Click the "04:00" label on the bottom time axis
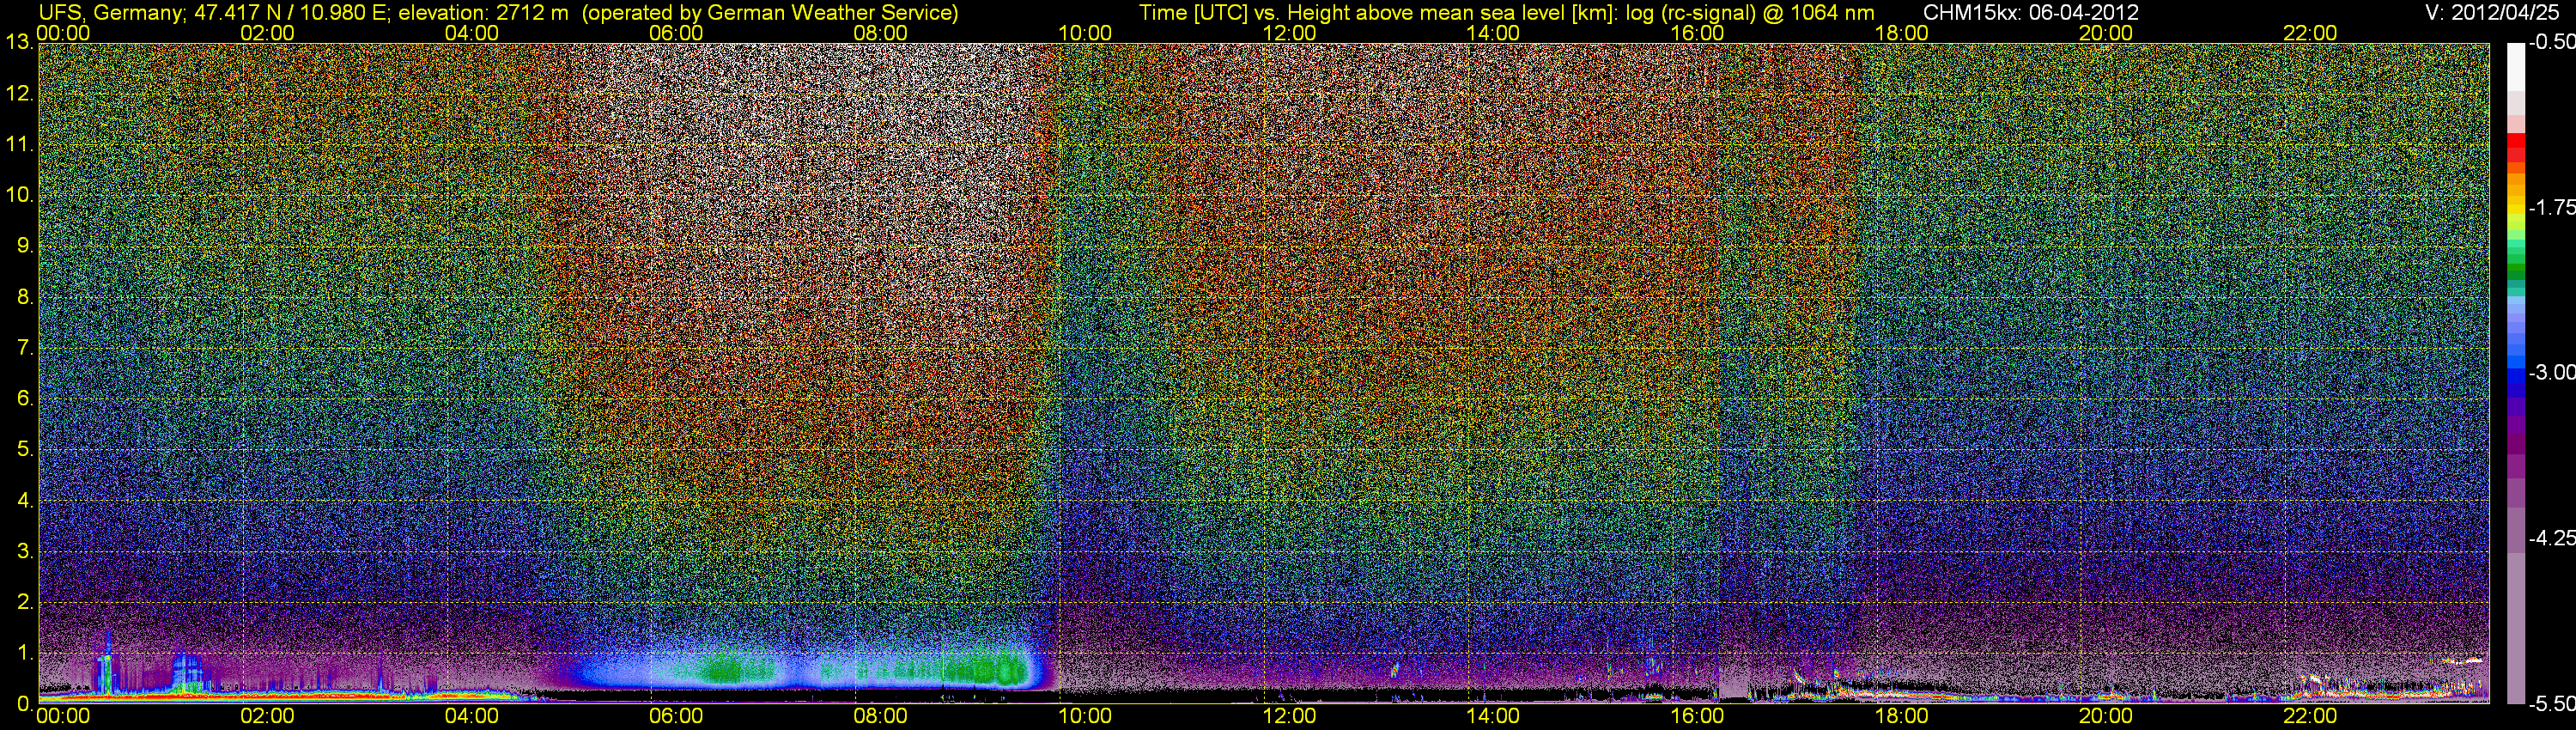Screen dimensions: 2576x730 click(471, 716)
